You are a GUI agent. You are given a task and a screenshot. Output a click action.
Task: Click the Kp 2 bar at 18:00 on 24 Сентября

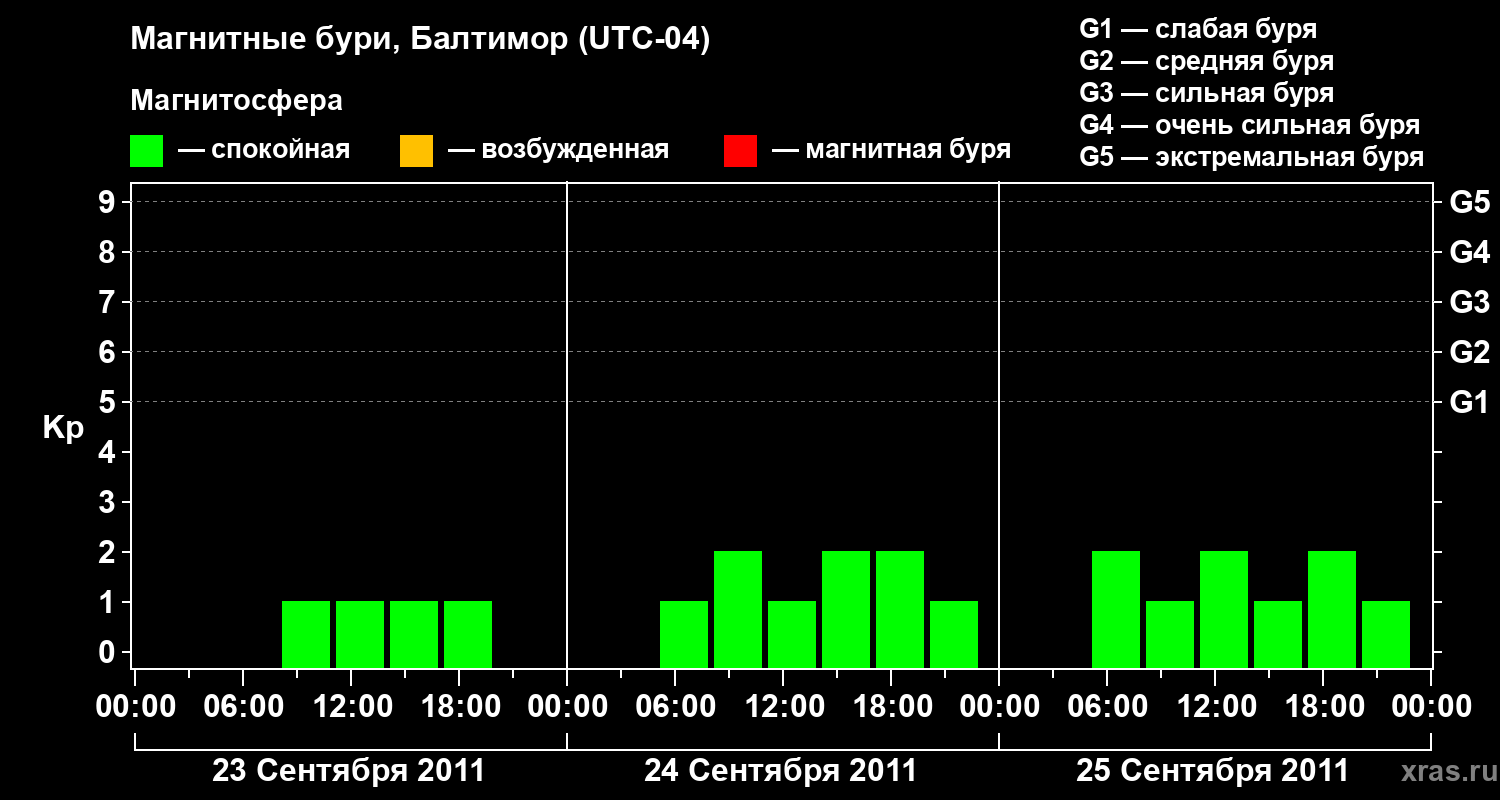[x=900, y=609]
